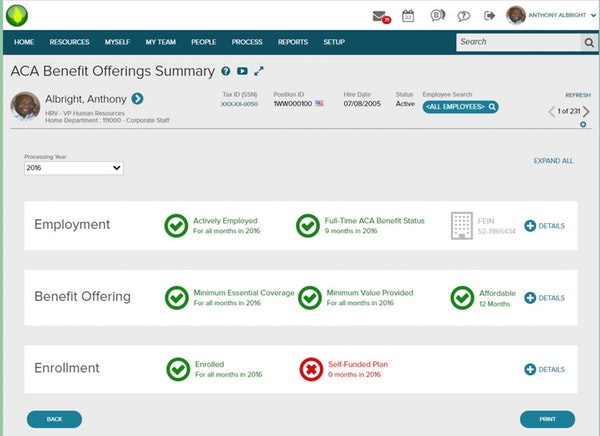This screenshot has width=600, height=436.
Task: Expand Enrollment section details
Action: [x=544, y=369]
